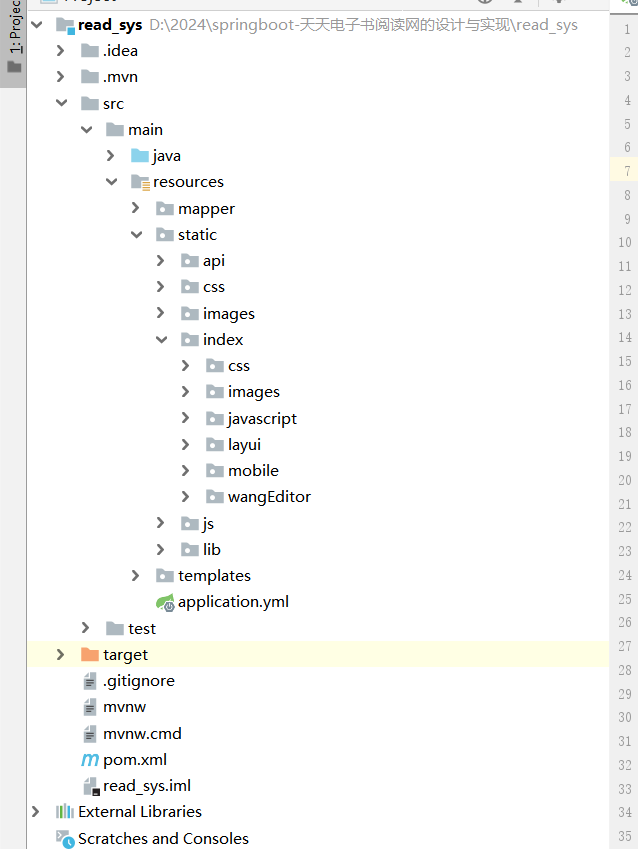Click the read_sys.iml file icon

tap(90, 786)
